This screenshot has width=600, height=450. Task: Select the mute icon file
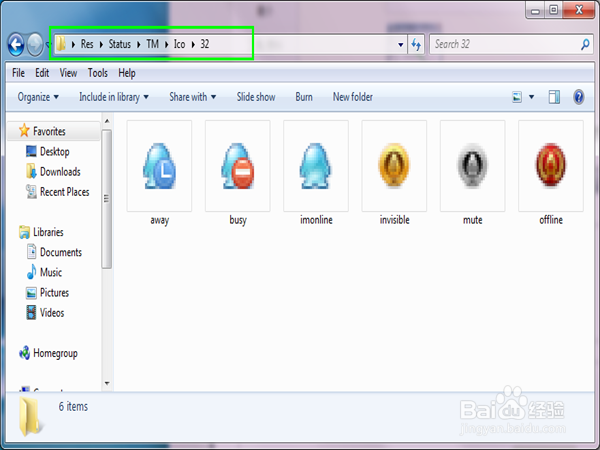(x=473, y=166)
